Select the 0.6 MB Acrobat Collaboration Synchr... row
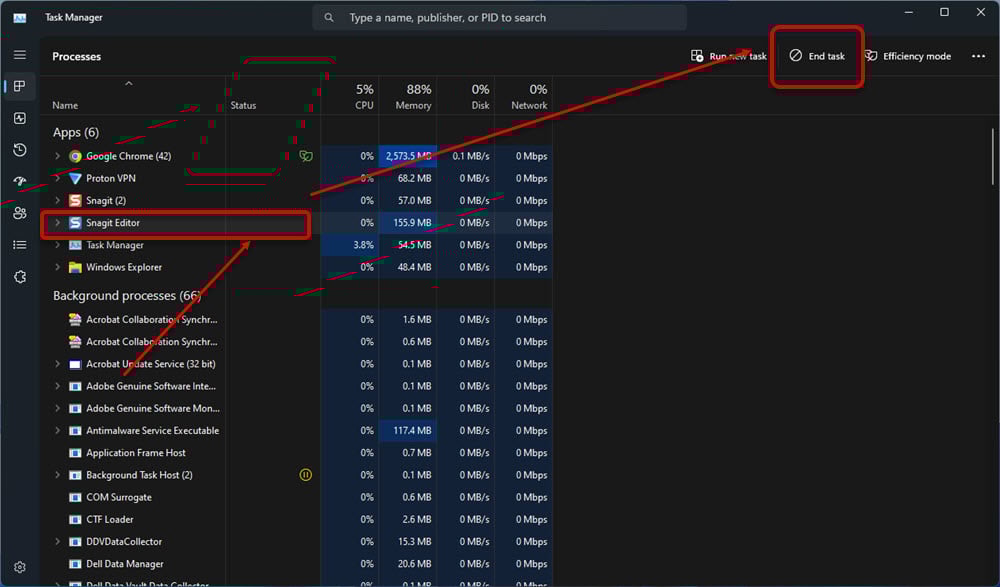Screen dimensions: 1000x587 pos(297,342)
